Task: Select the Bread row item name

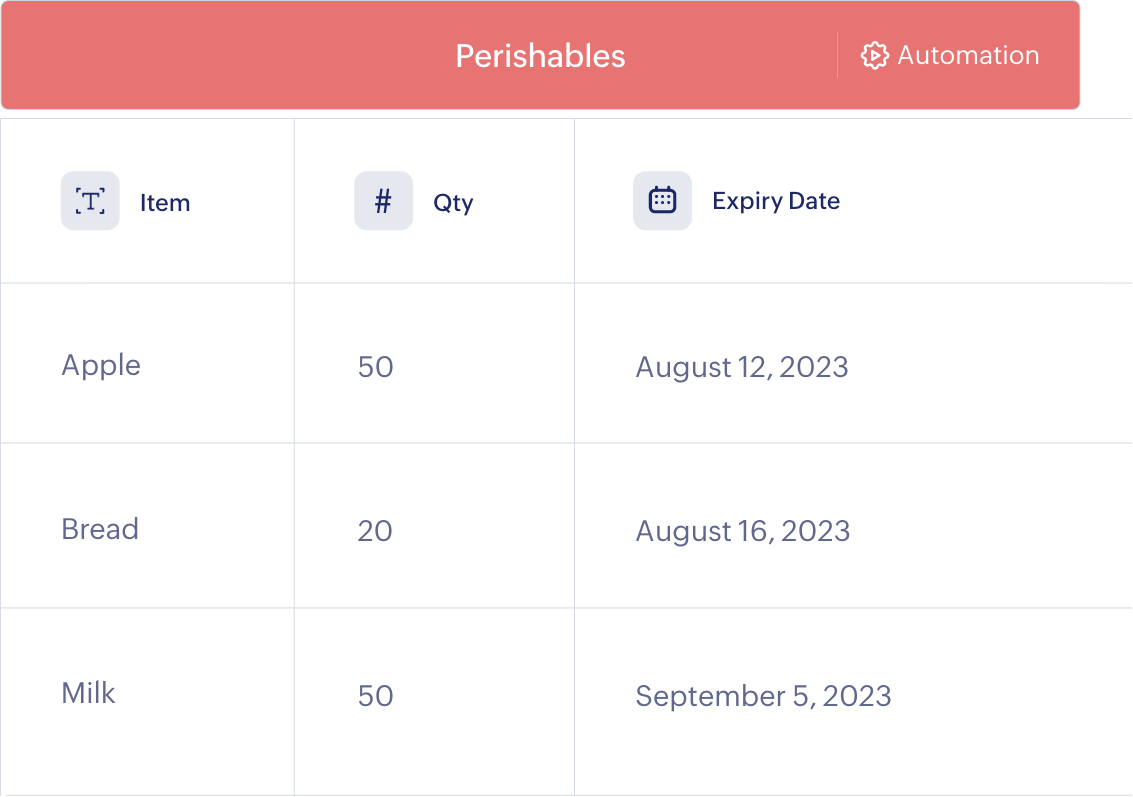Action: point(100,529)
